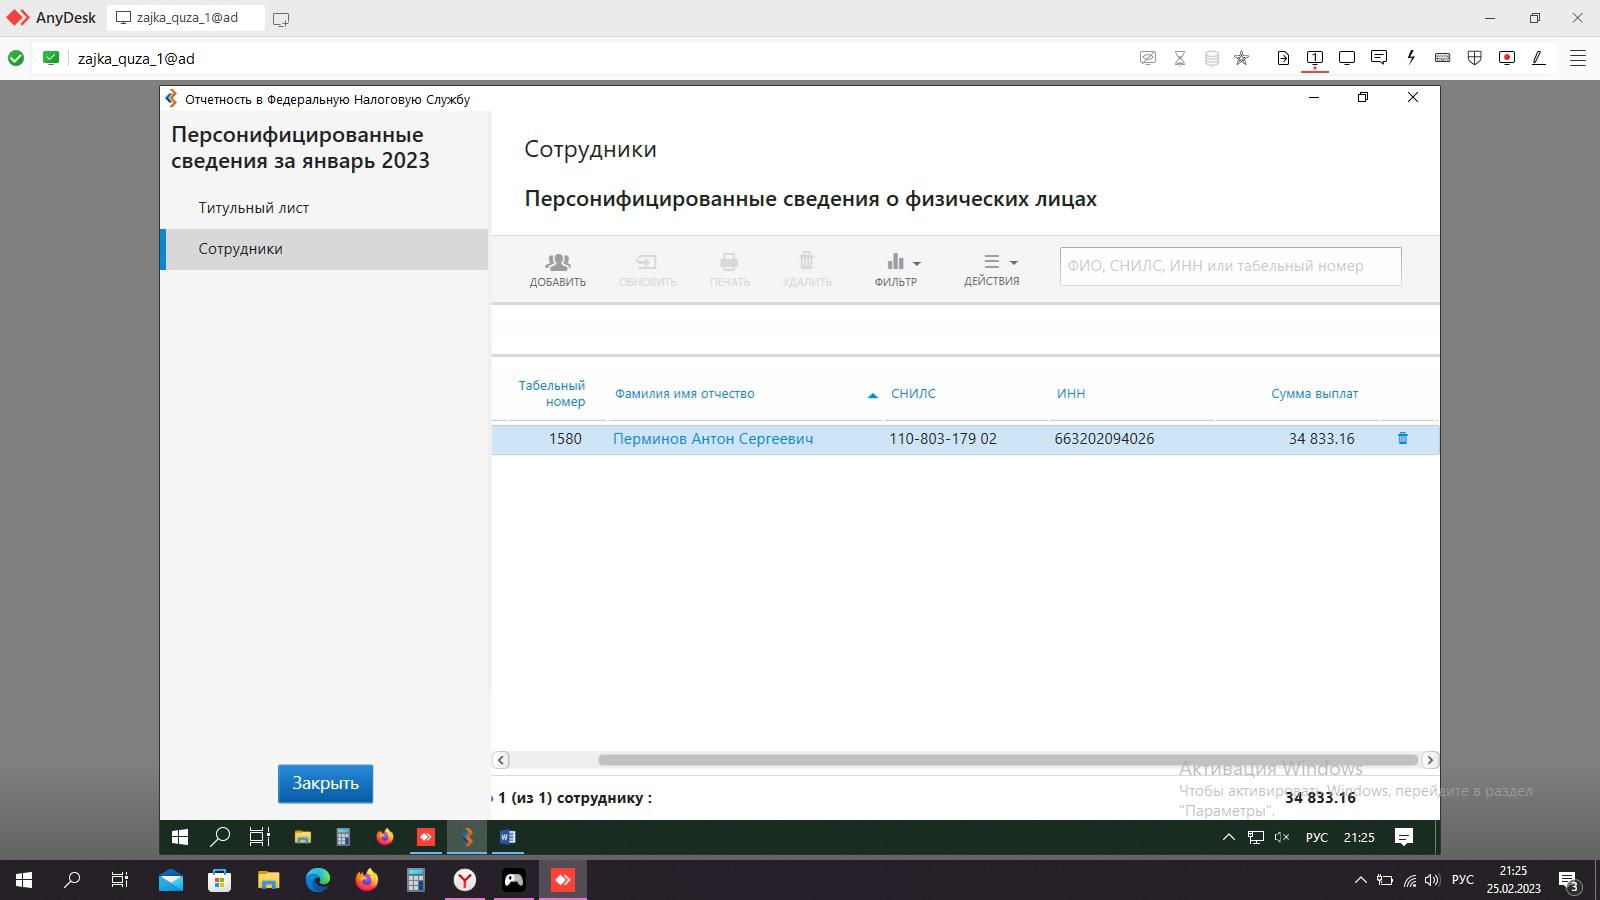The width and height of the screenshot is (1600, 900).
Task: Click AnyDesk keyboard icon
Action: click(1443, 58)
